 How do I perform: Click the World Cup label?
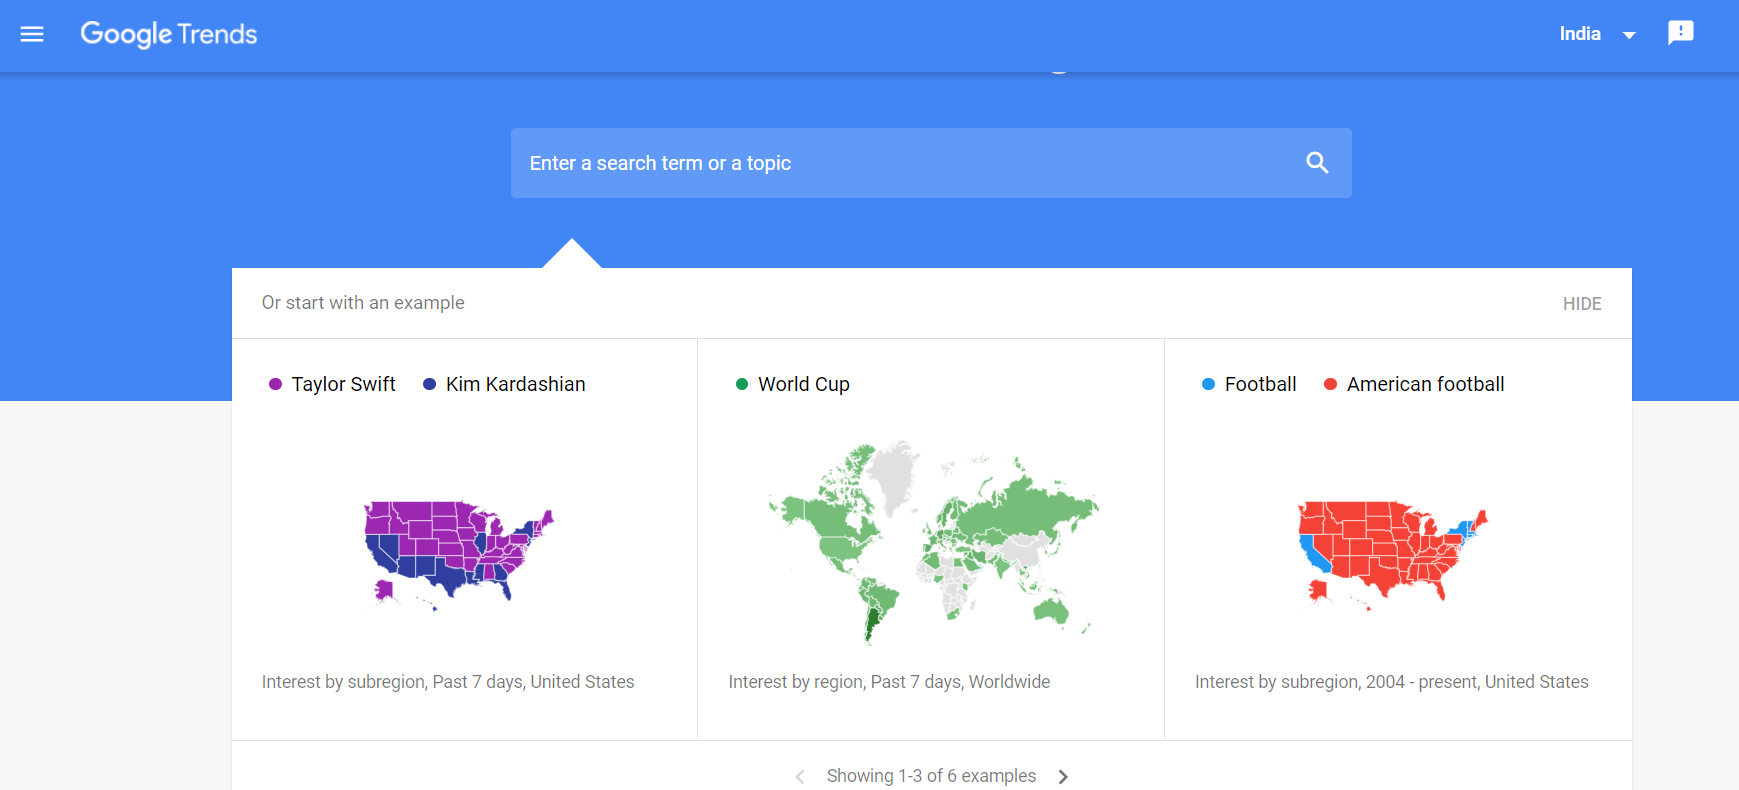tap(804, 384)
